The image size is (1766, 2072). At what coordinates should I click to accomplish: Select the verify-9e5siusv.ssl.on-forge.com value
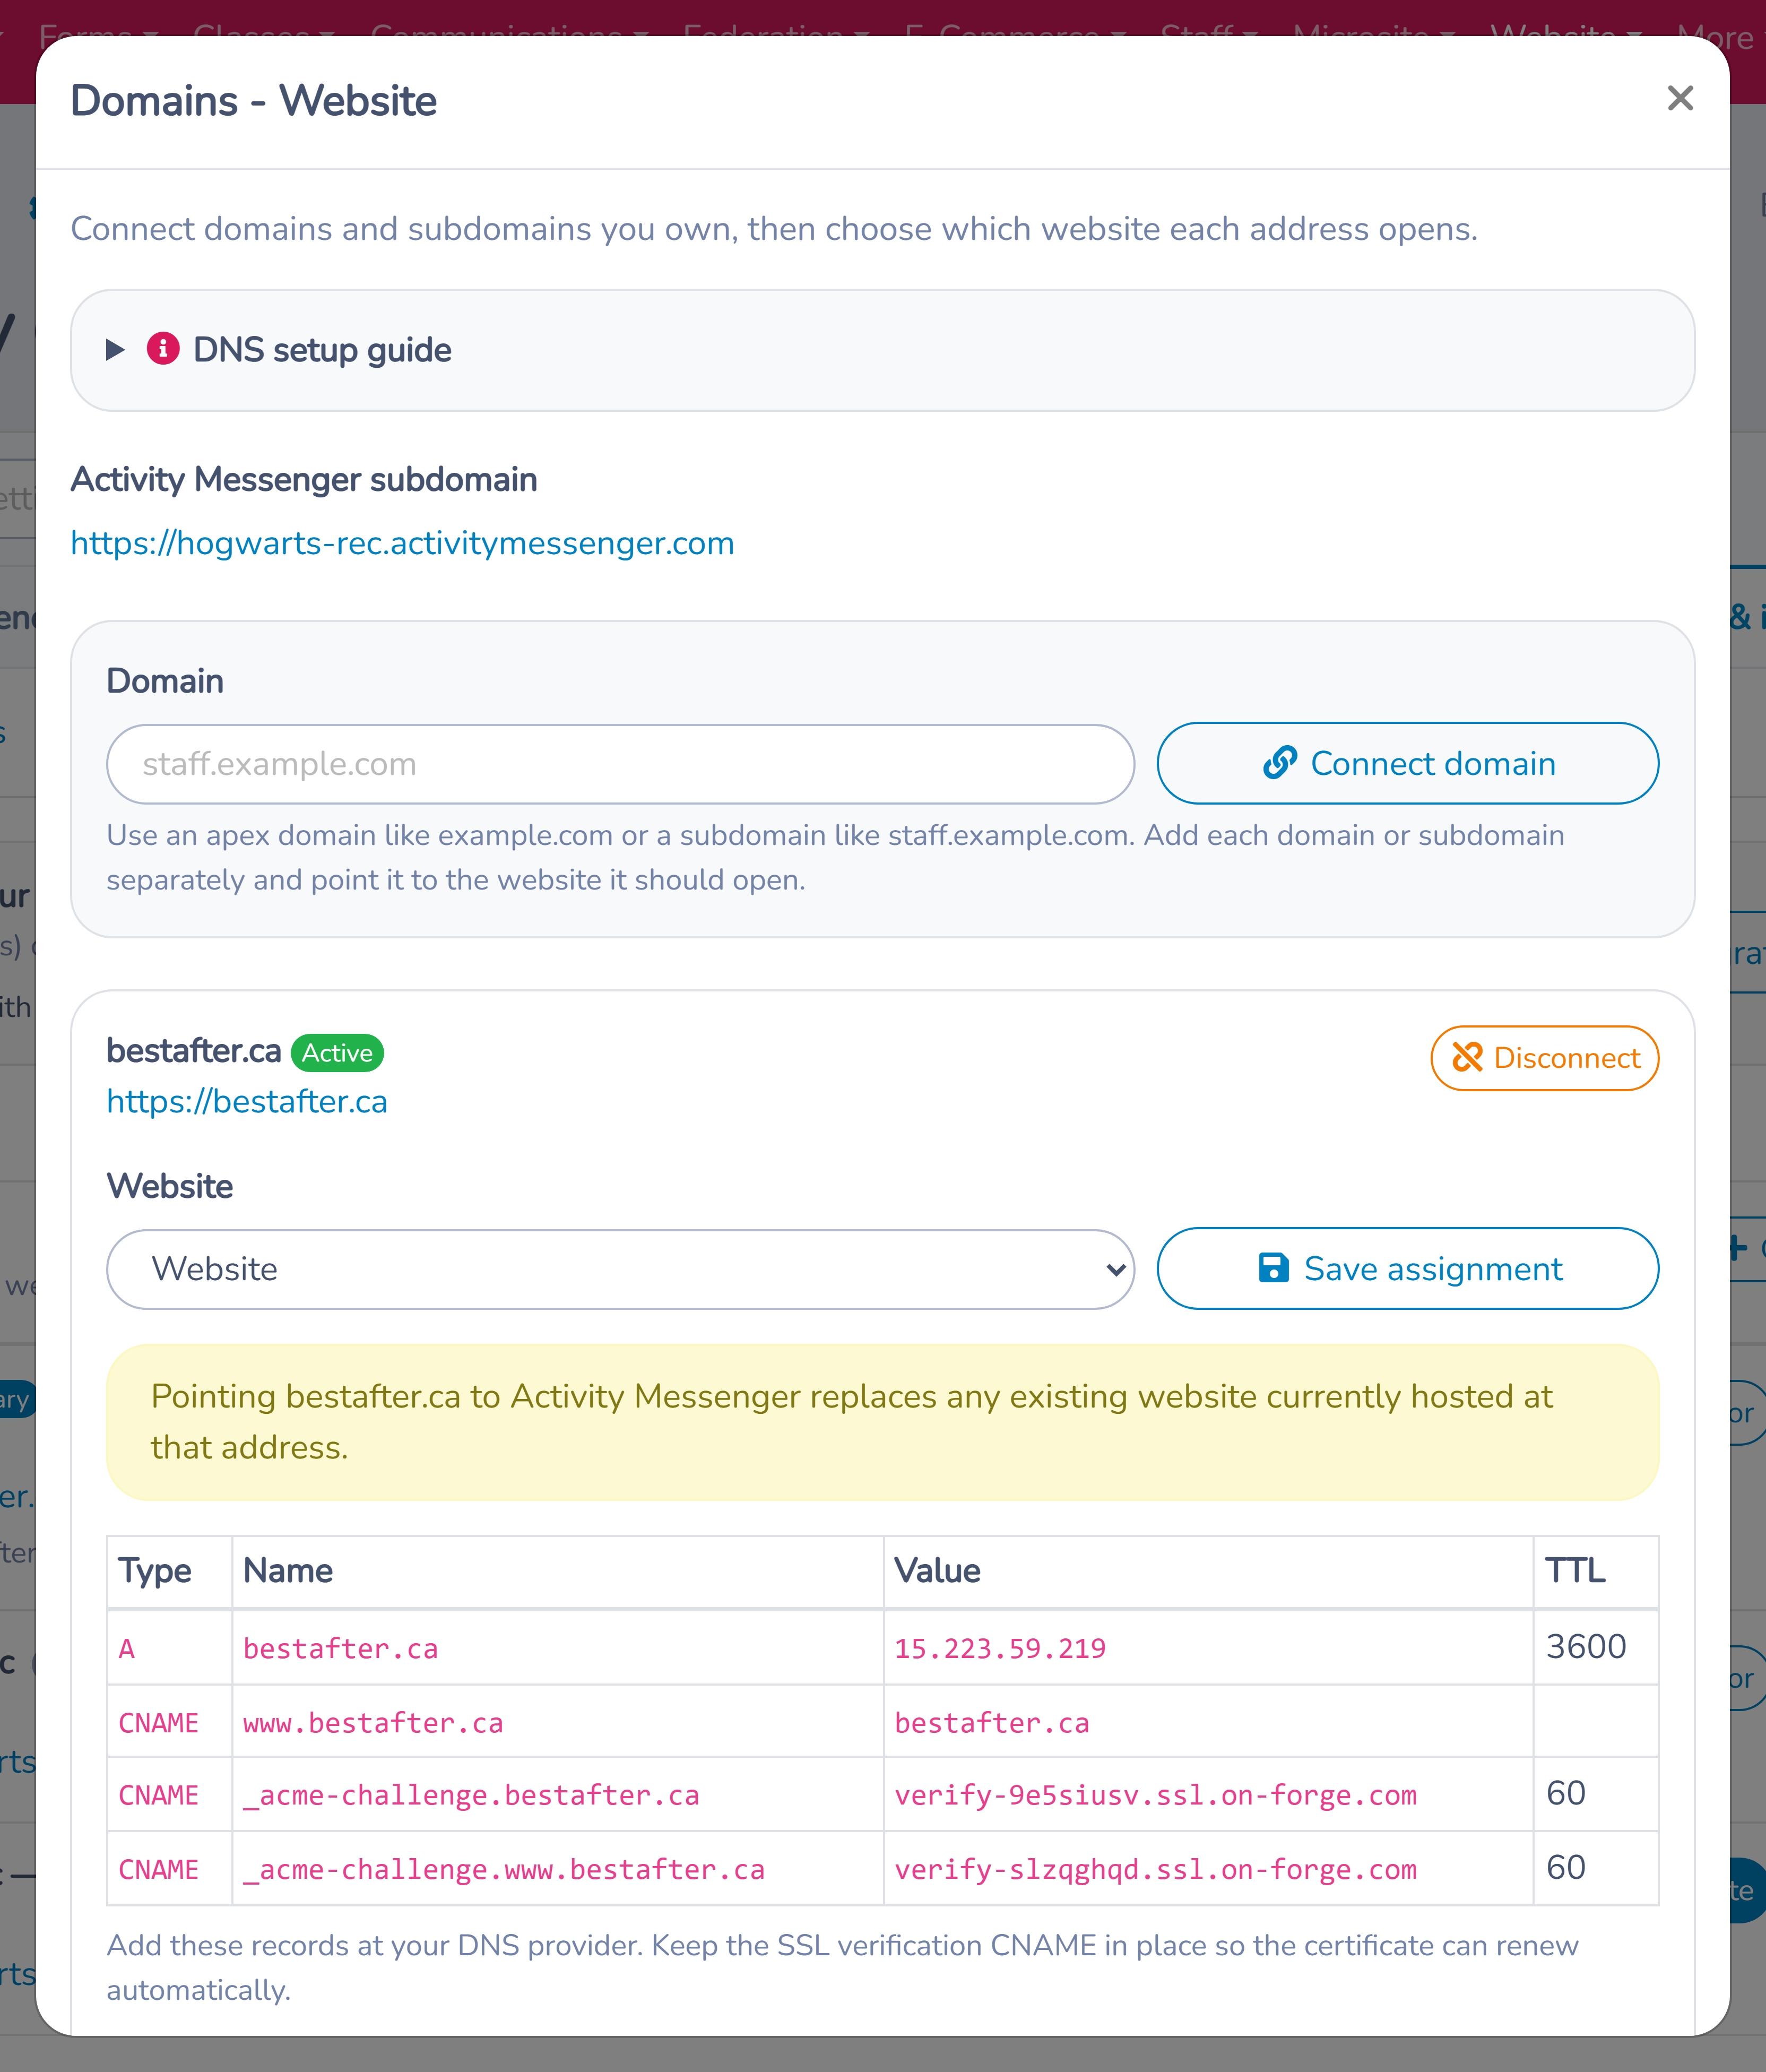1155,1796
